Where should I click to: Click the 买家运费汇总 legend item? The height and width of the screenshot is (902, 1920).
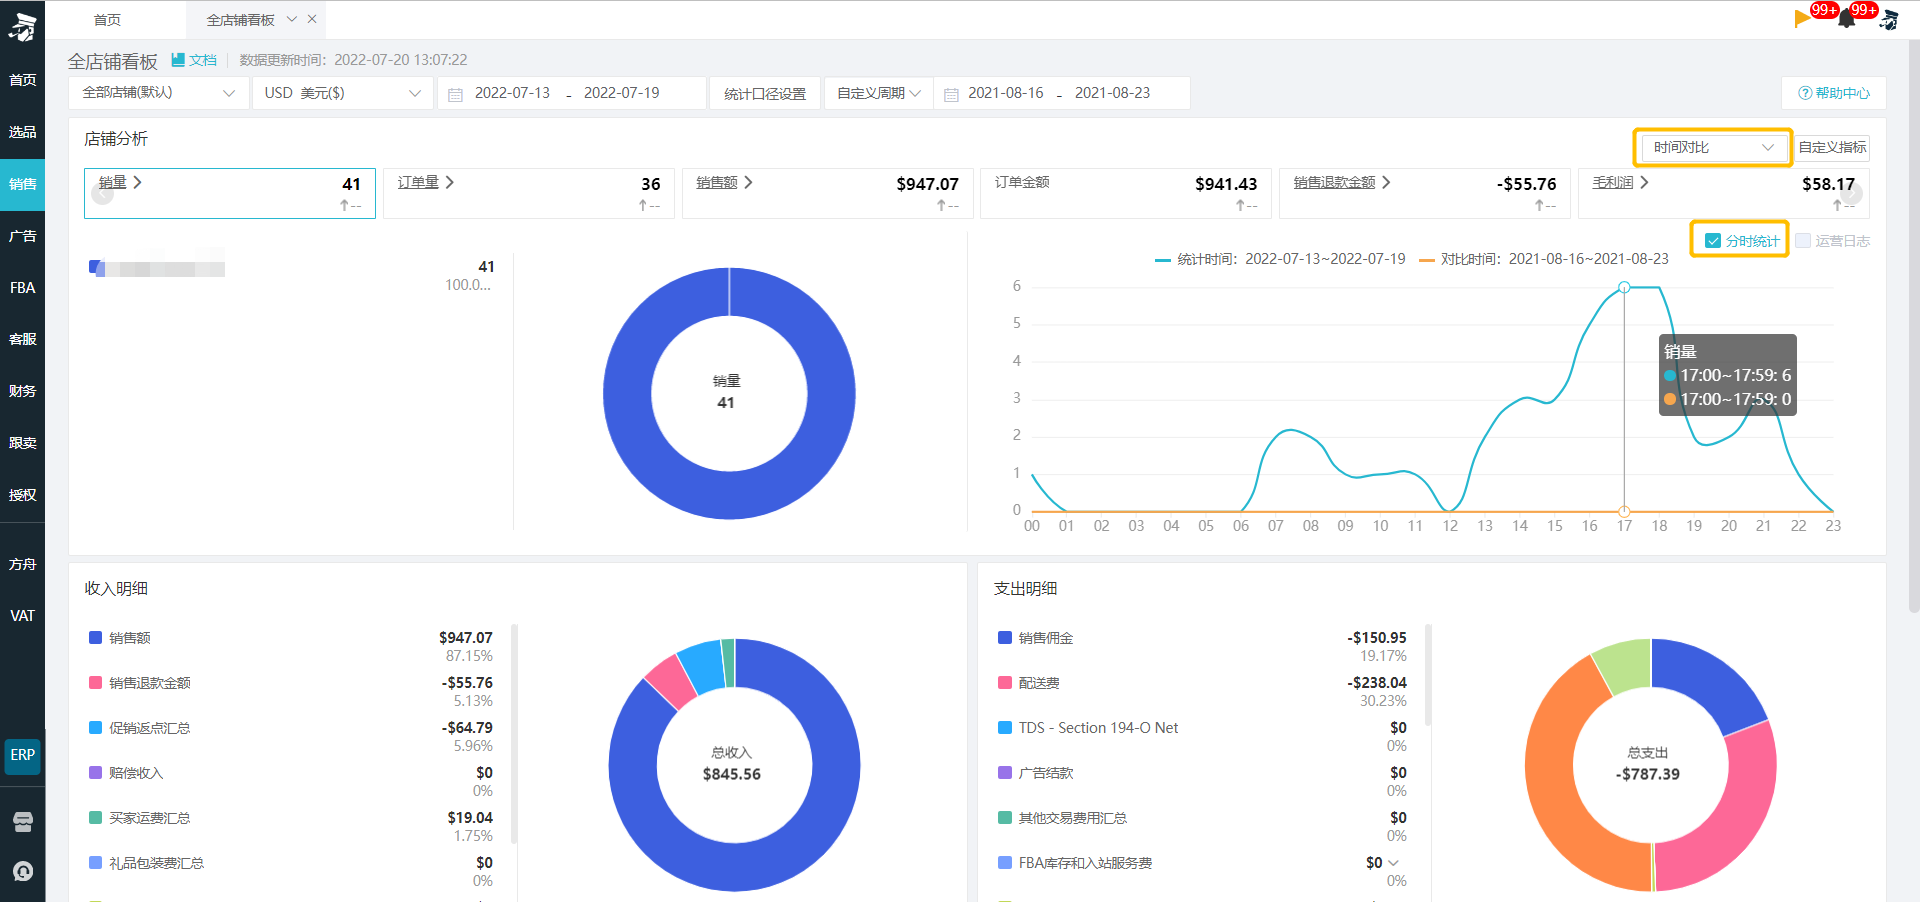[140, 818]
